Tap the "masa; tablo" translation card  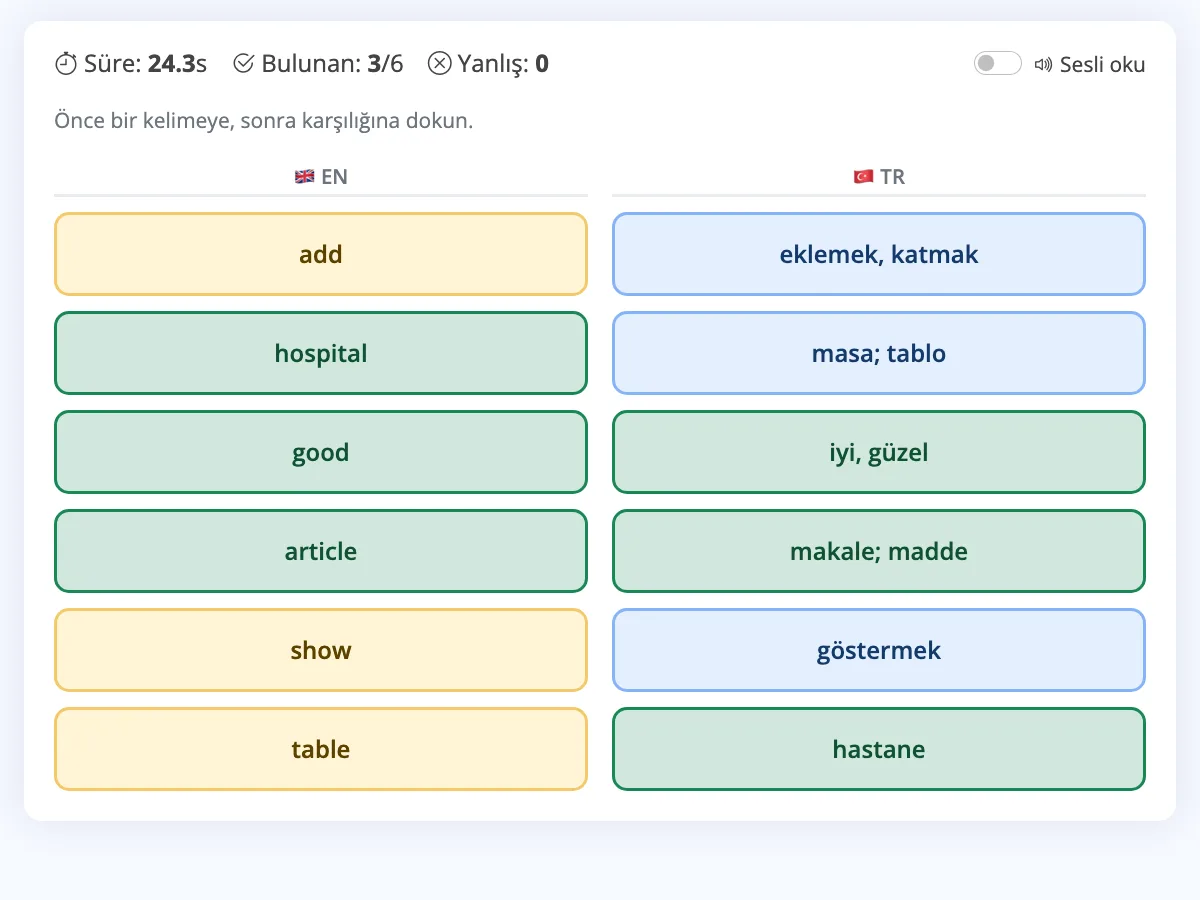[x=879, y=353]
